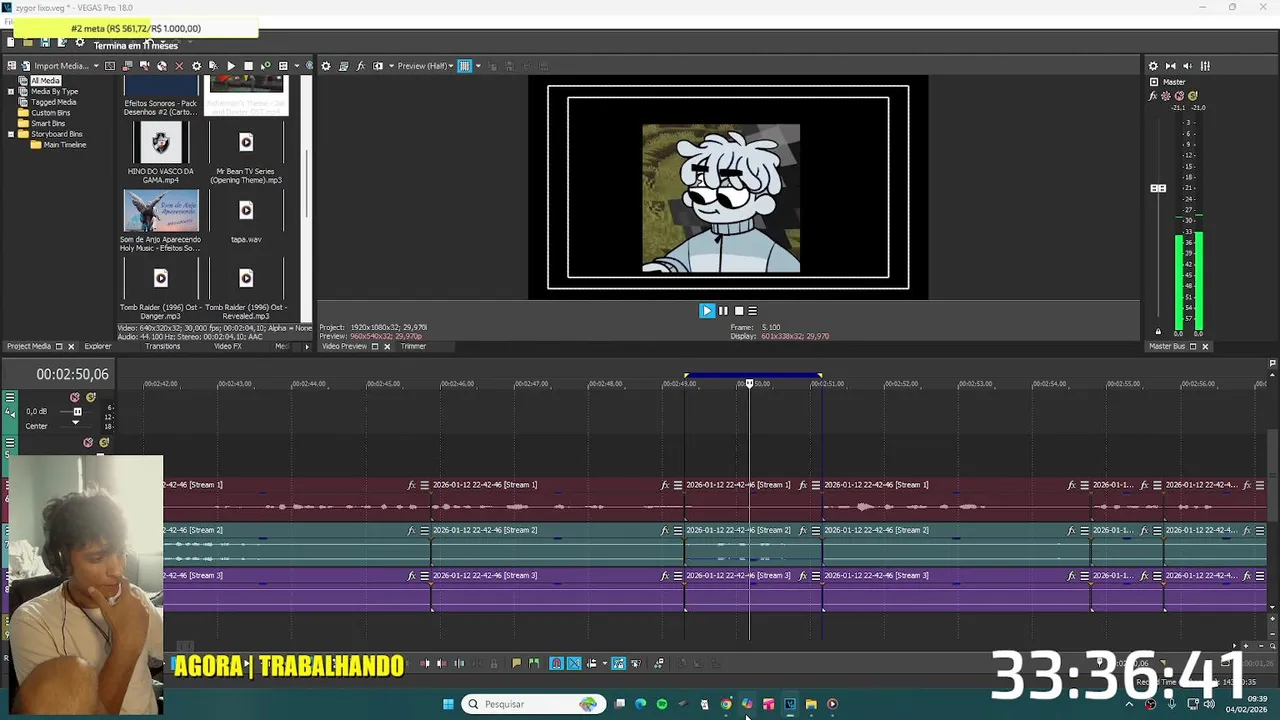Close the Master Bus panel
The width and height of the screenshot is (1280, 720).
[x=1205, y=347]
